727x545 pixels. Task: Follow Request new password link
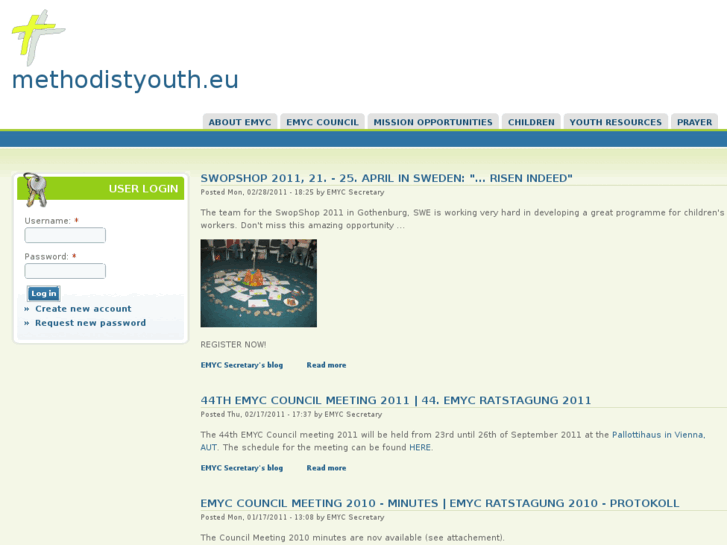tap(90, 323)
